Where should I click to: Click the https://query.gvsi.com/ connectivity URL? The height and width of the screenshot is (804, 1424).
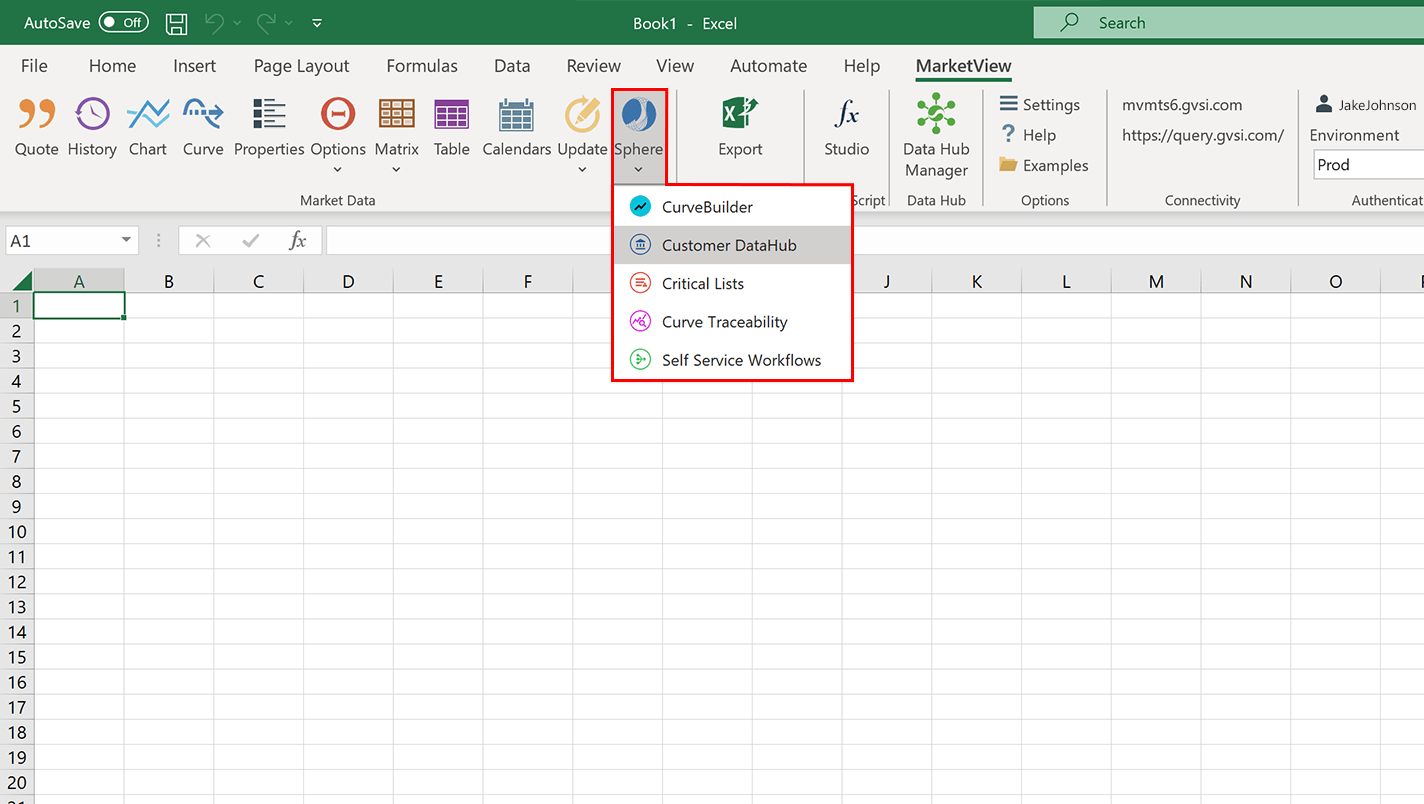point(1202,135)
